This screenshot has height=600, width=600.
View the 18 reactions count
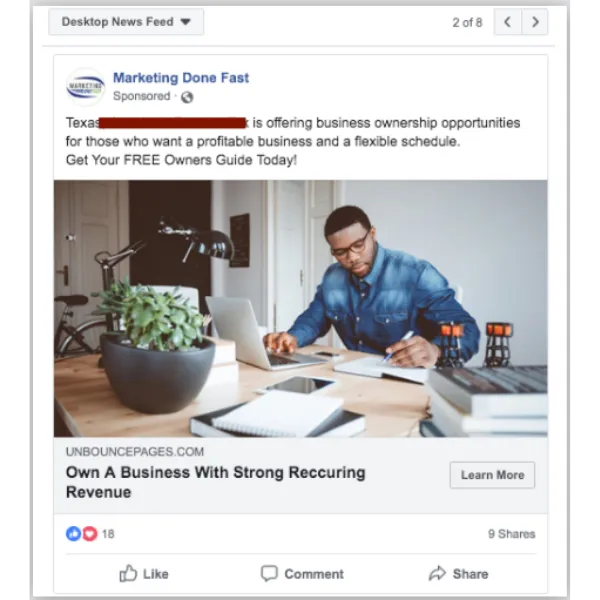coord(108,534)
